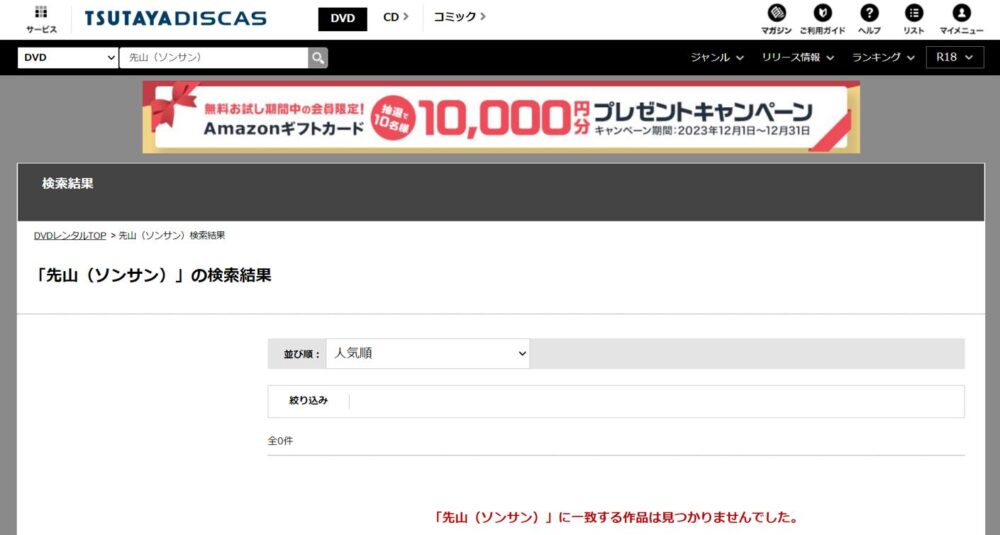Open the R18 dropdown

(x=955, y=57)
